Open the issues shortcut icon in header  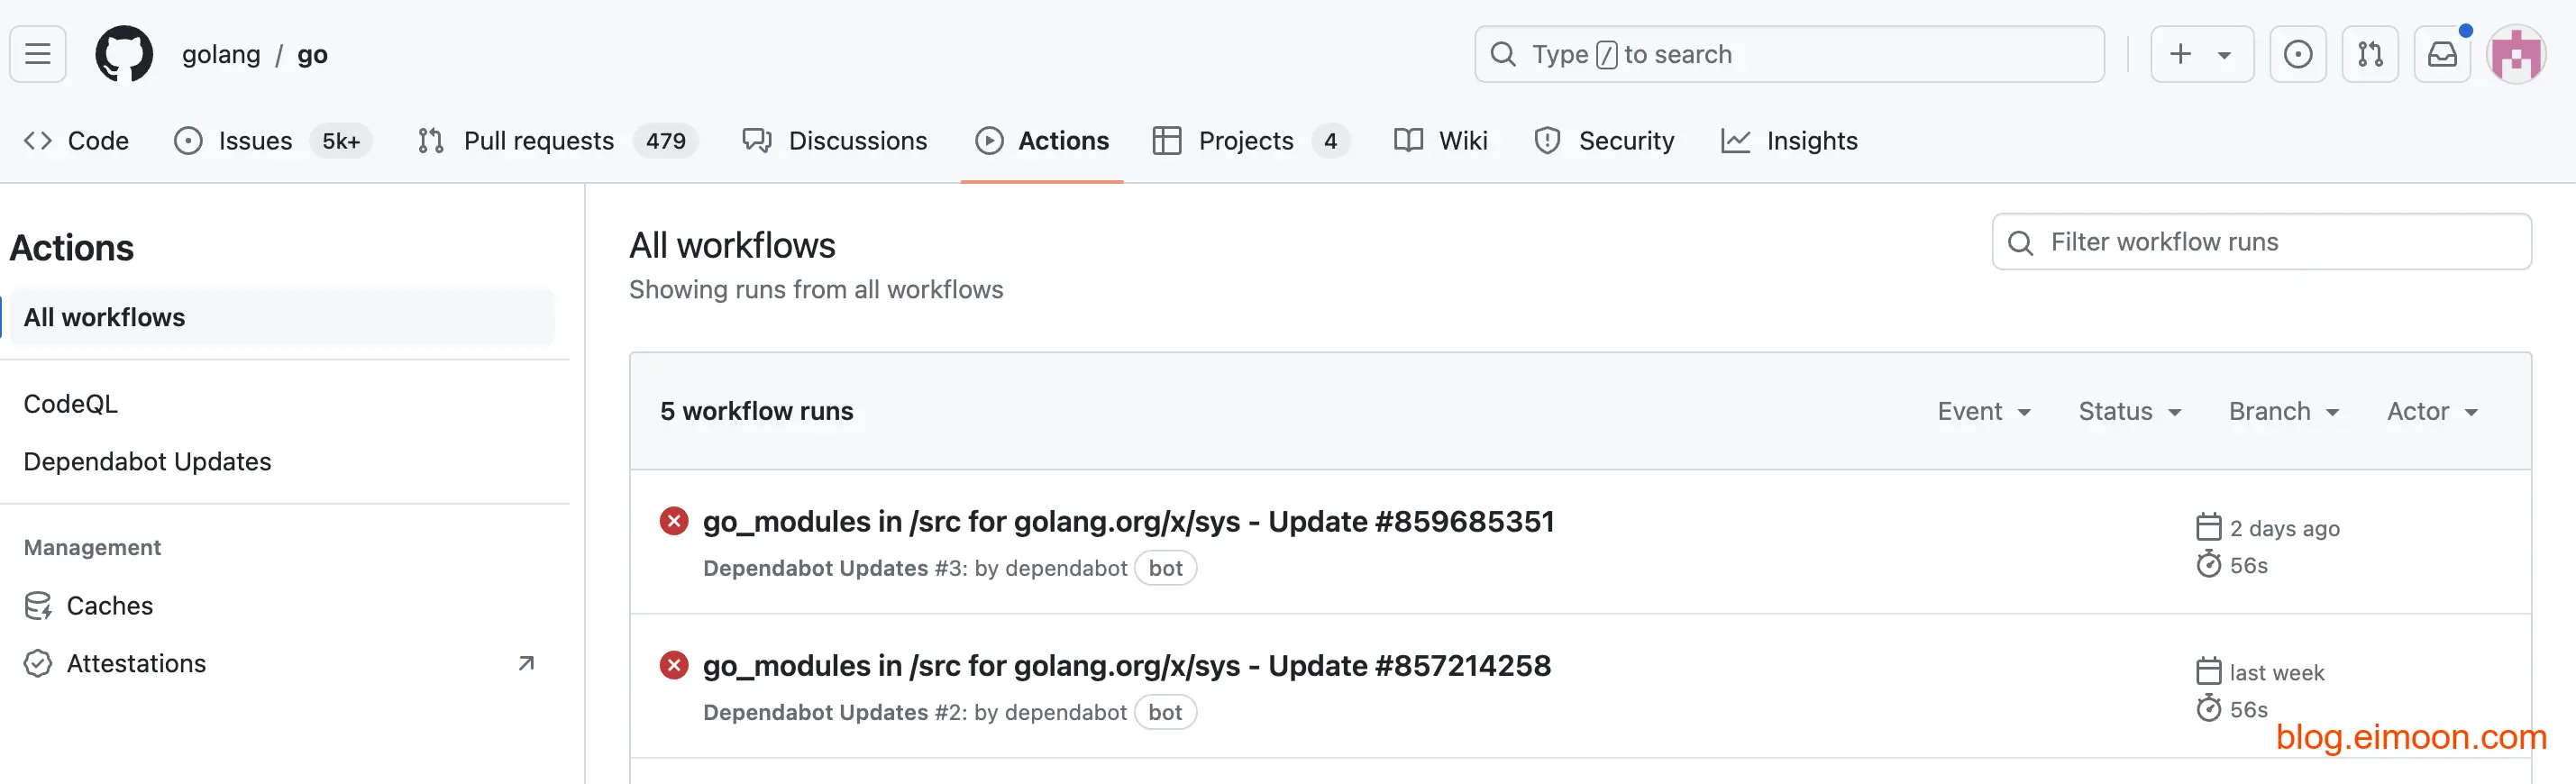point(2297,54)
